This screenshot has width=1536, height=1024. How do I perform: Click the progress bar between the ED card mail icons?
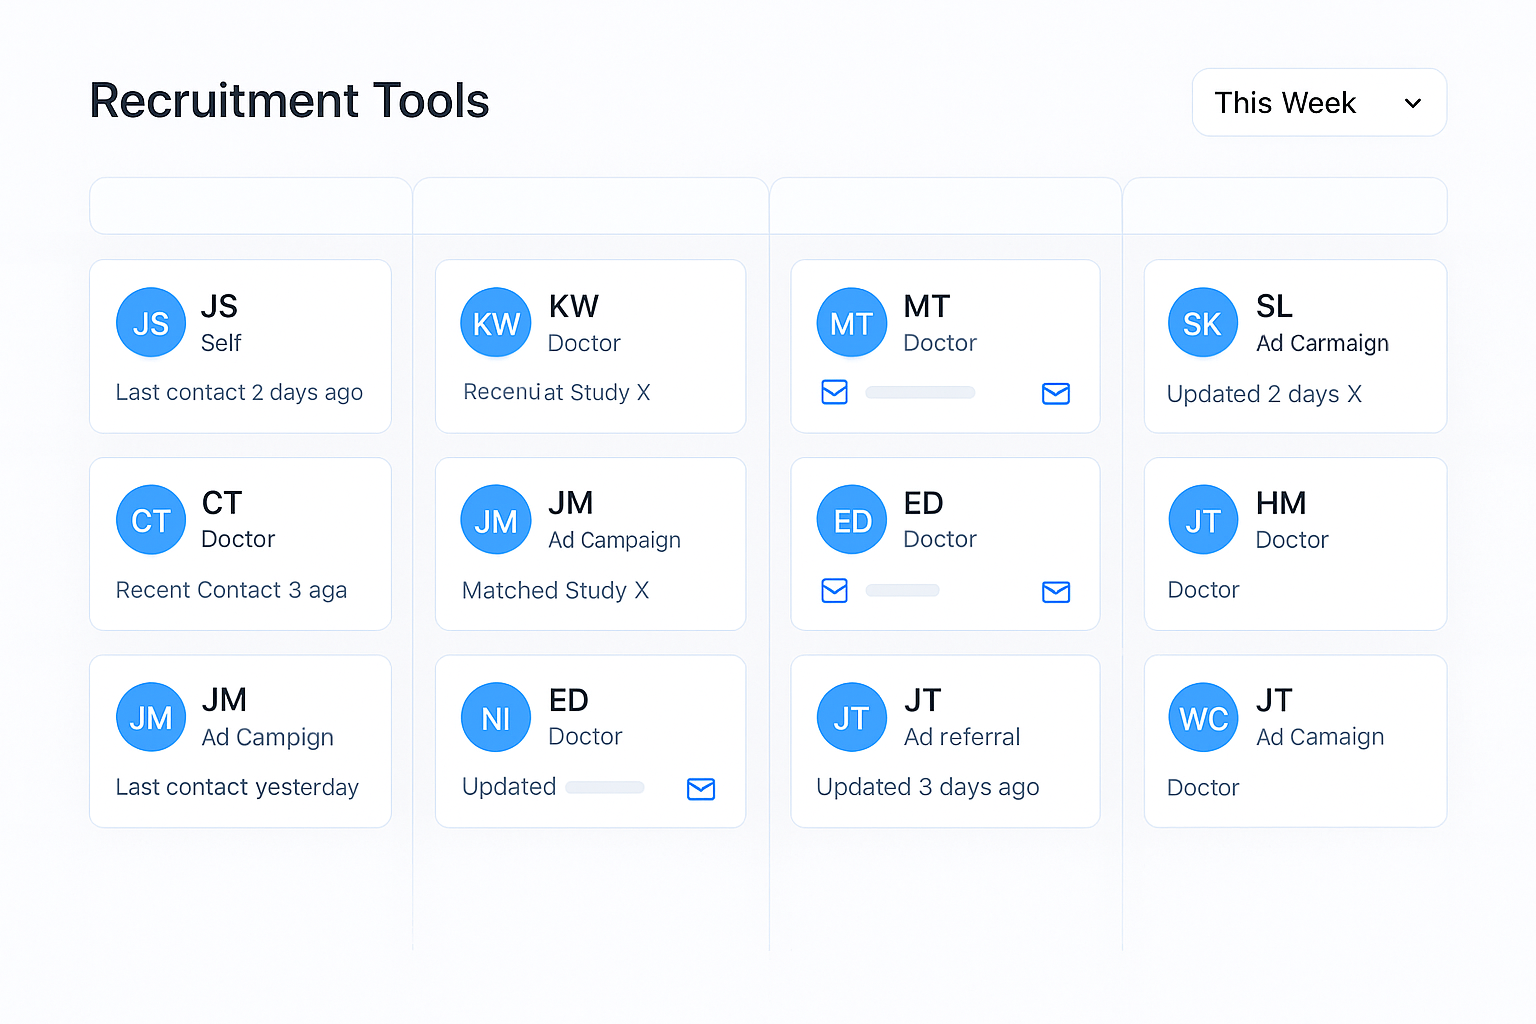point(902,590)
